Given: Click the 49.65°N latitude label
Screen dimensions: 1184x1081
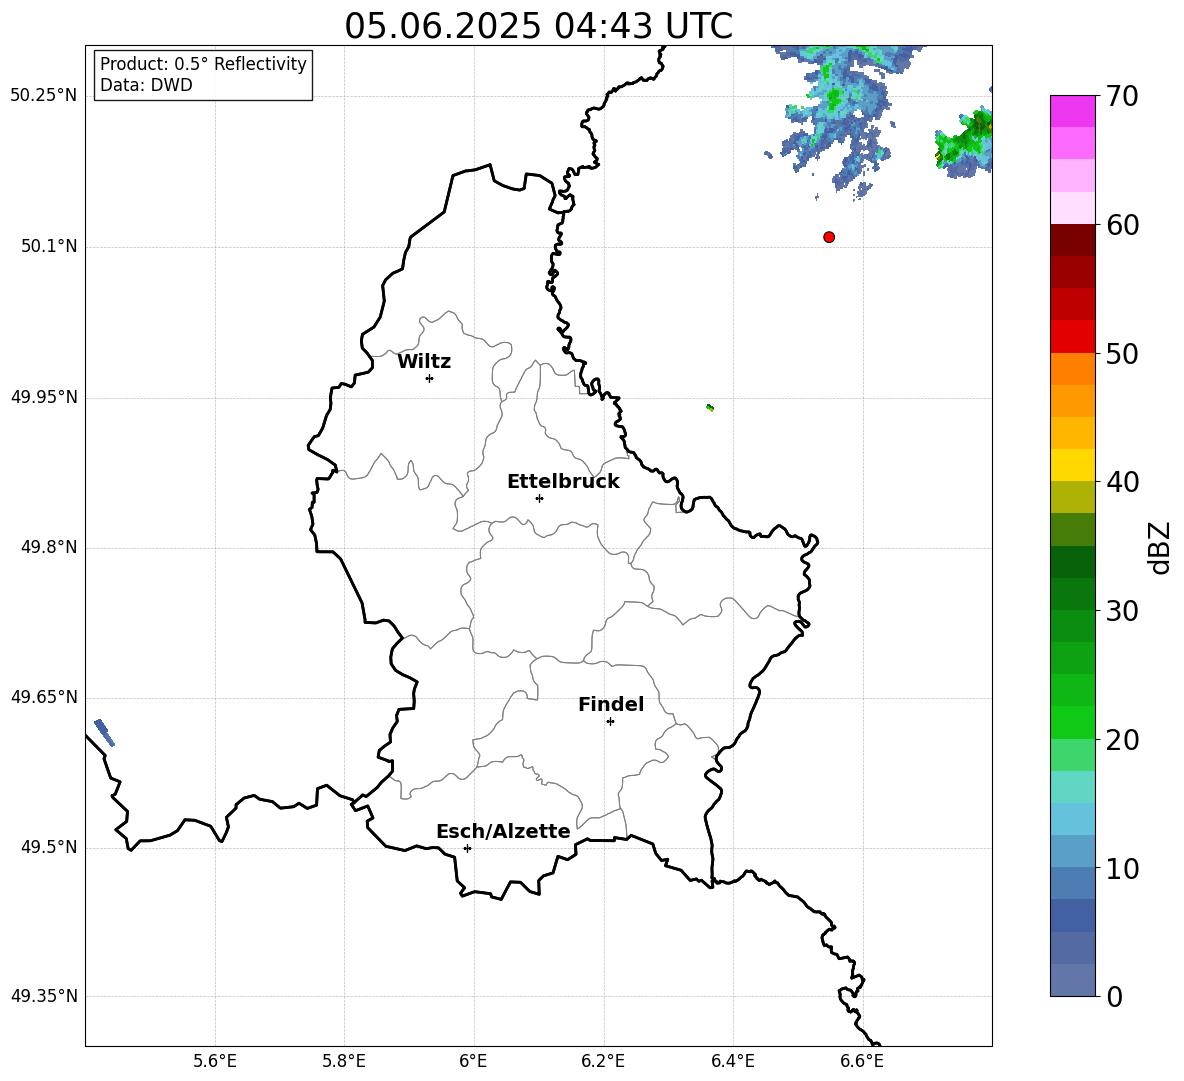Looking at the screenshot, I should (x=44, y=696).
